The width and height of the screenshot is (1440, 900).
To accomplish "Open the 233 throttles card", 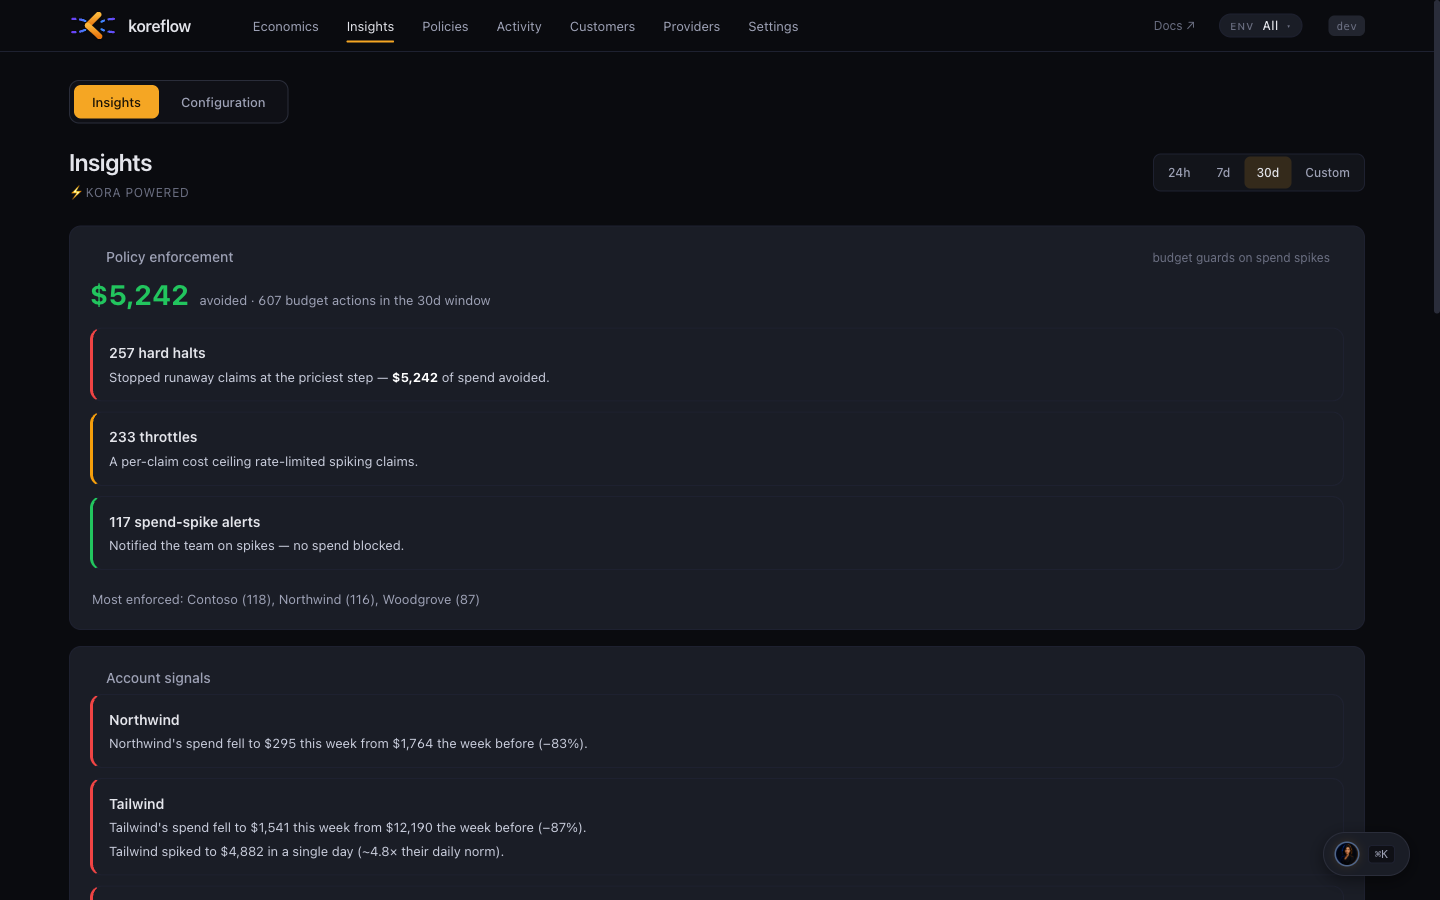I will tap(716, 449).
